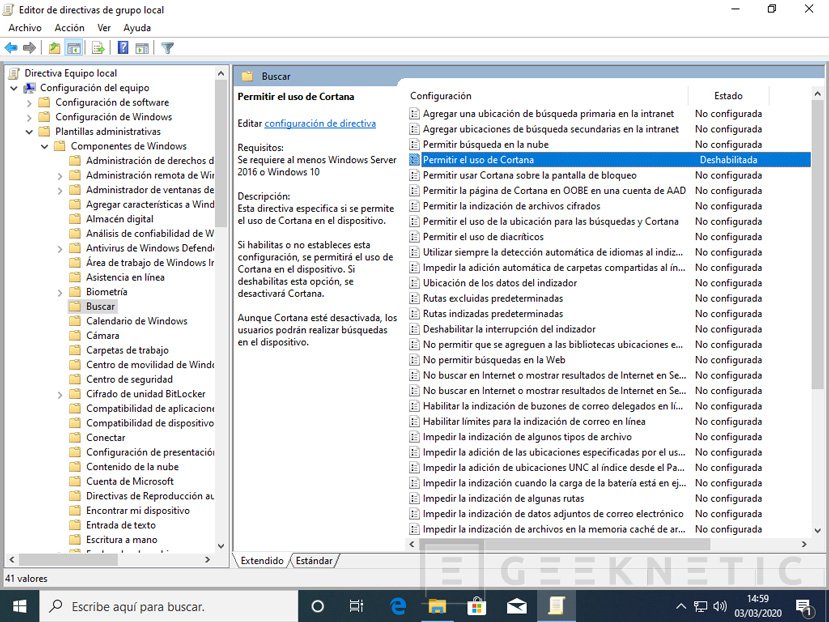Expand the Configuración de software node
Viewport: 829px width, 622px height.
coord(30,103)
